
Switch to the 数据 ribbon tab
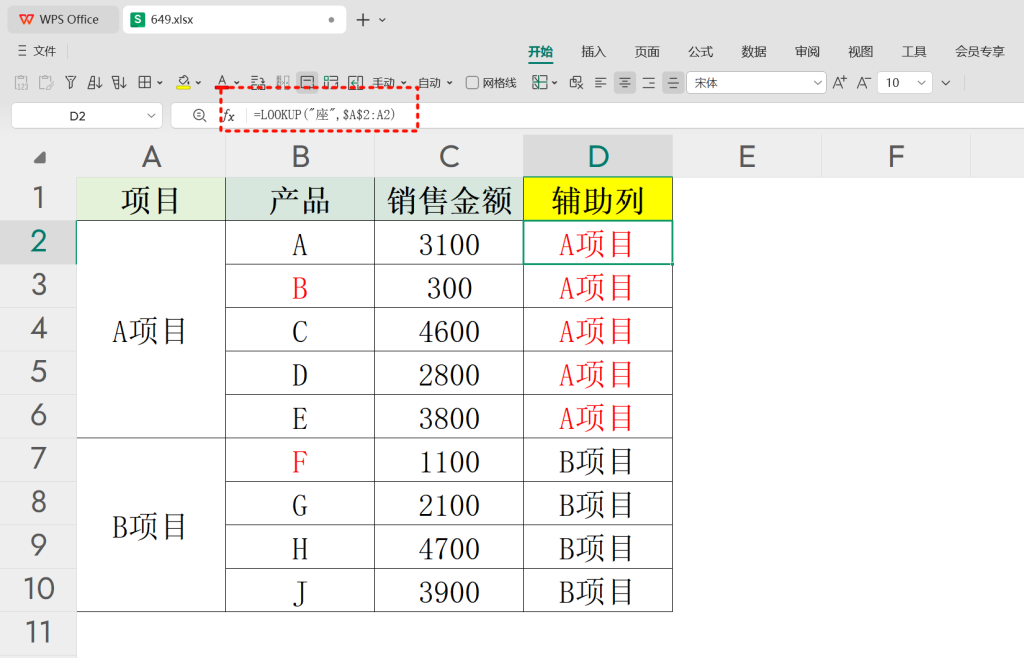[754, 52]
